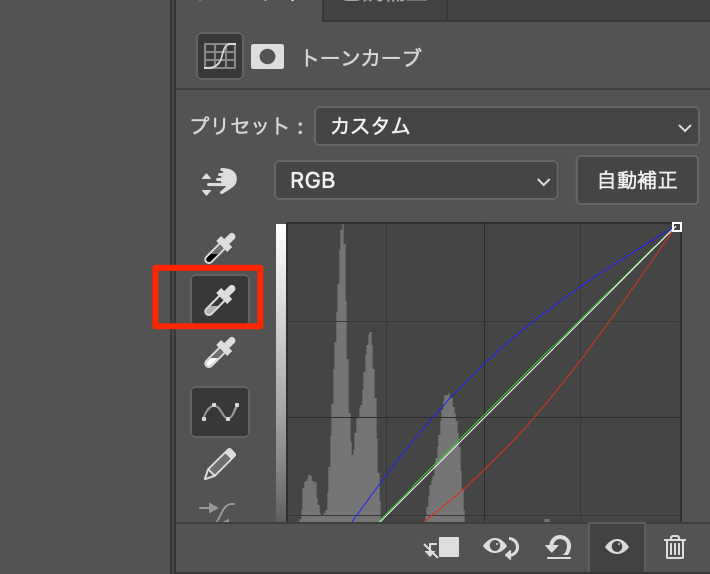
Task: Click the curve's top-right endpoint handle
Action: (x=677, y=228)
